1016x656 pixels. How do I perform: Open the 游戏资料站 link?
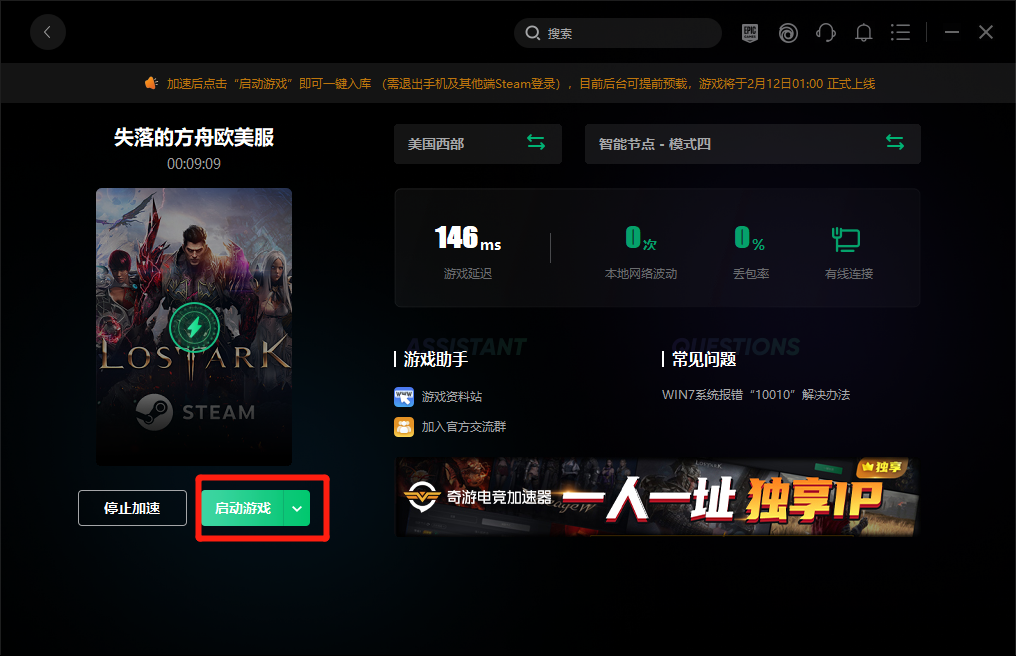click(x=452, y=397)
